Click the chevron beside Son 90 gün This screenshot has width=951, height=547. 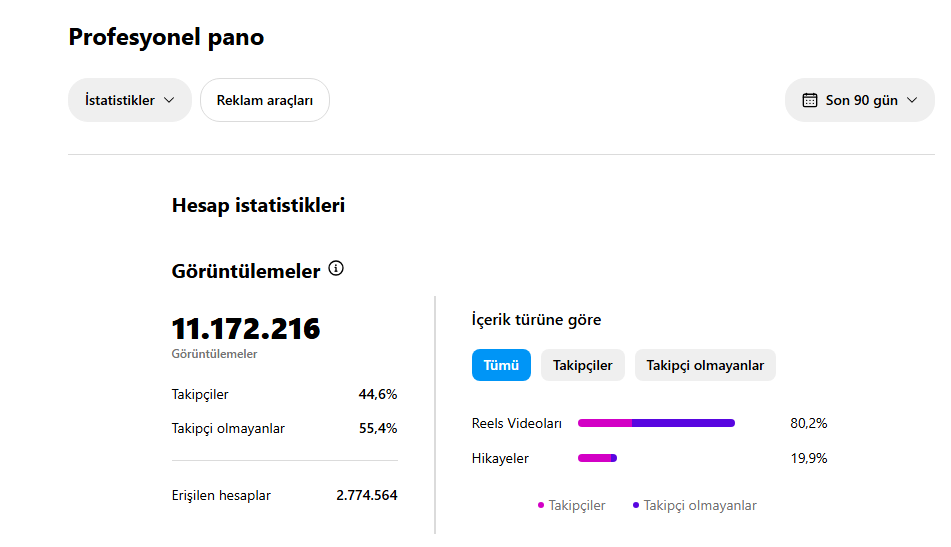click(x=912, y=100)
